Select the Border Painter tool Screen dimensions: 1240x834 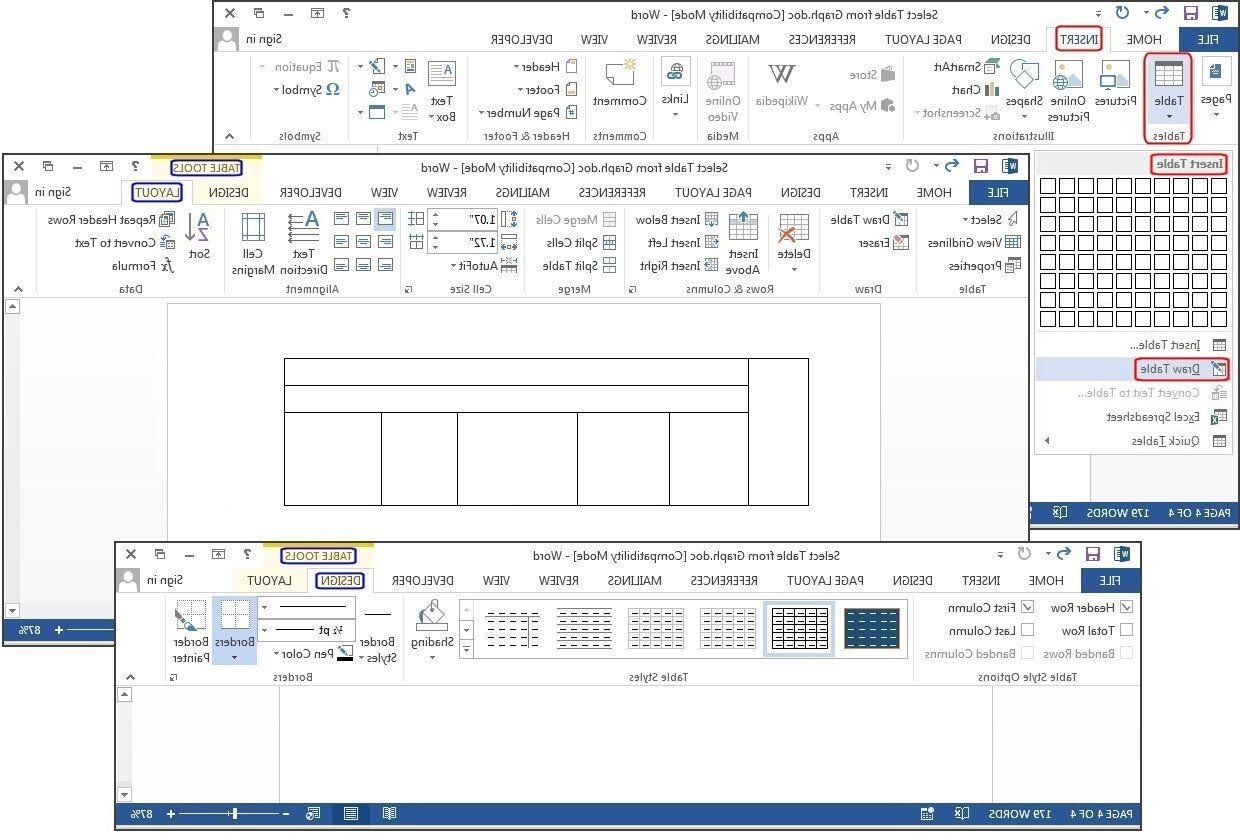tap(191, 626)
